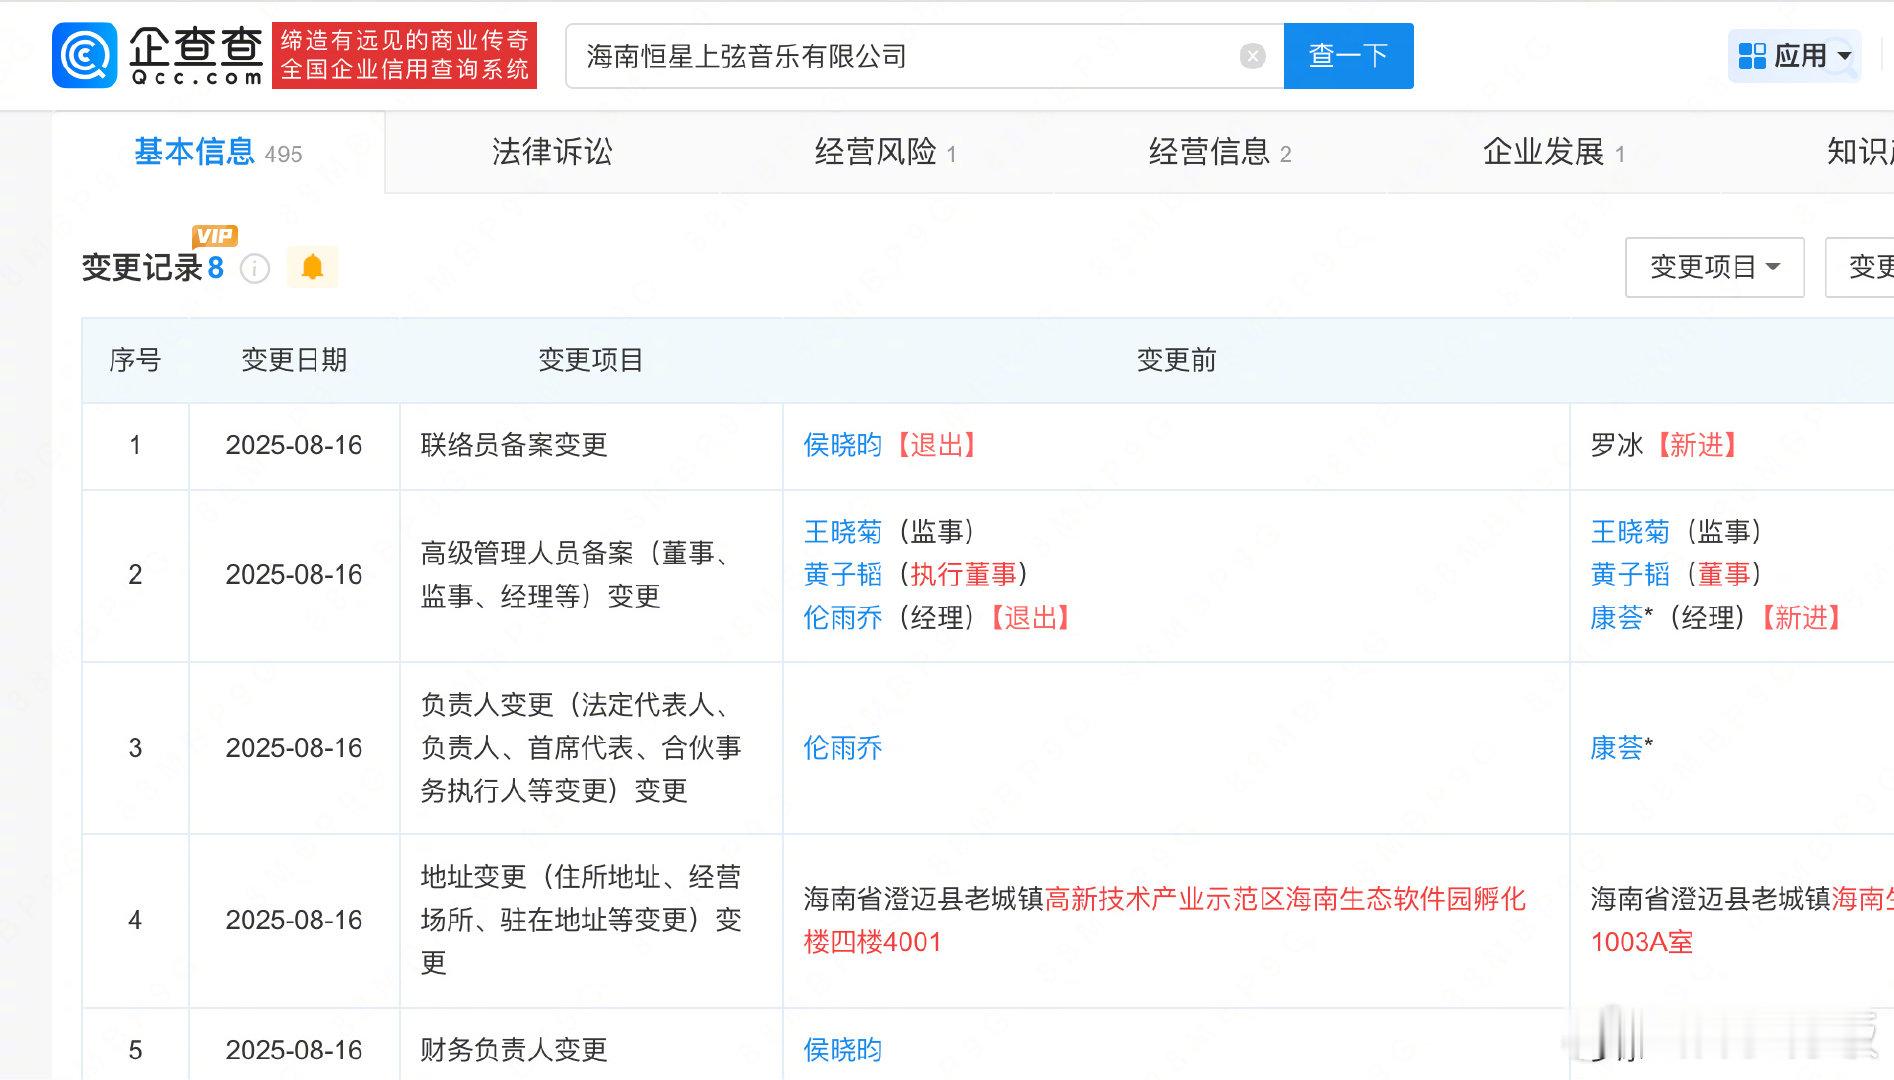Clear the search box with the X icon
Image resolution: width=1894 pixels, height=1080 pixels.
point(1252,56)
